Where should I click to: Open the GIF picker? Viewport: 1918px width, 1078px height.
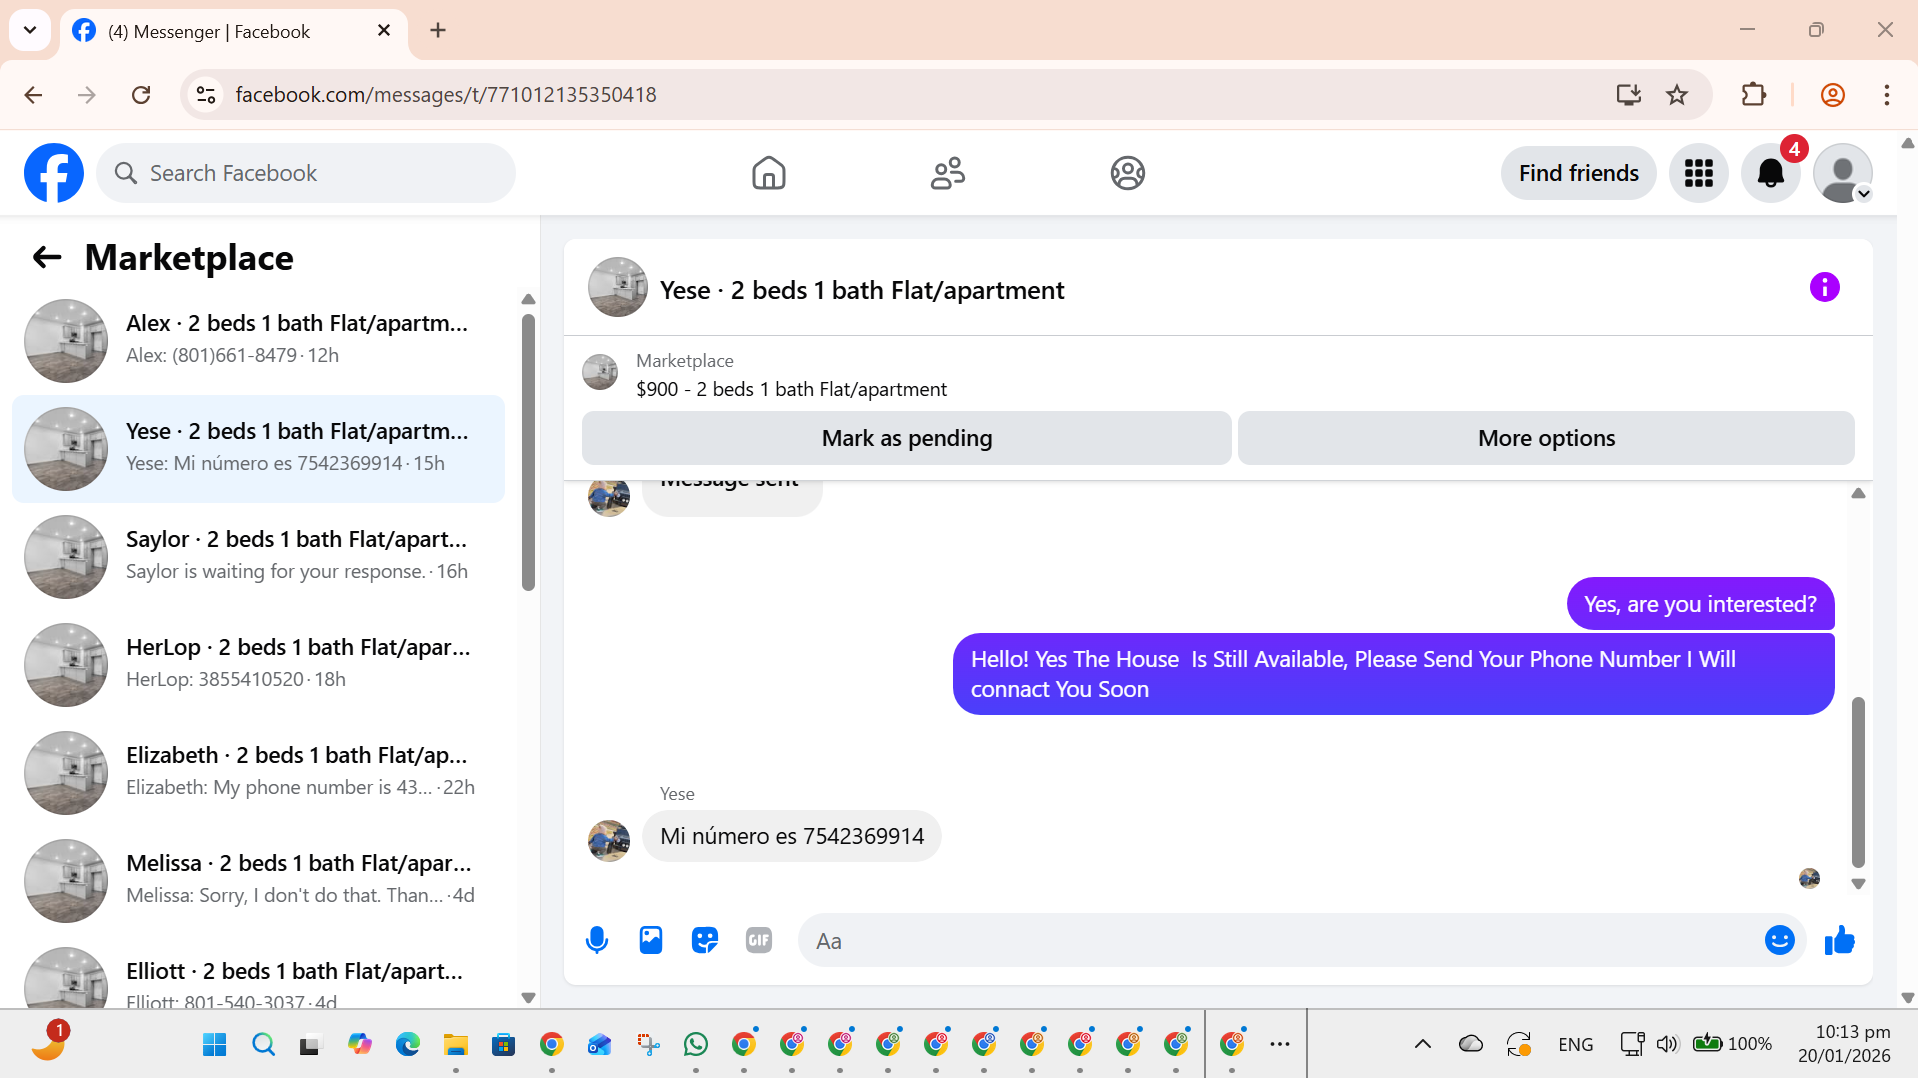point(759,940)
